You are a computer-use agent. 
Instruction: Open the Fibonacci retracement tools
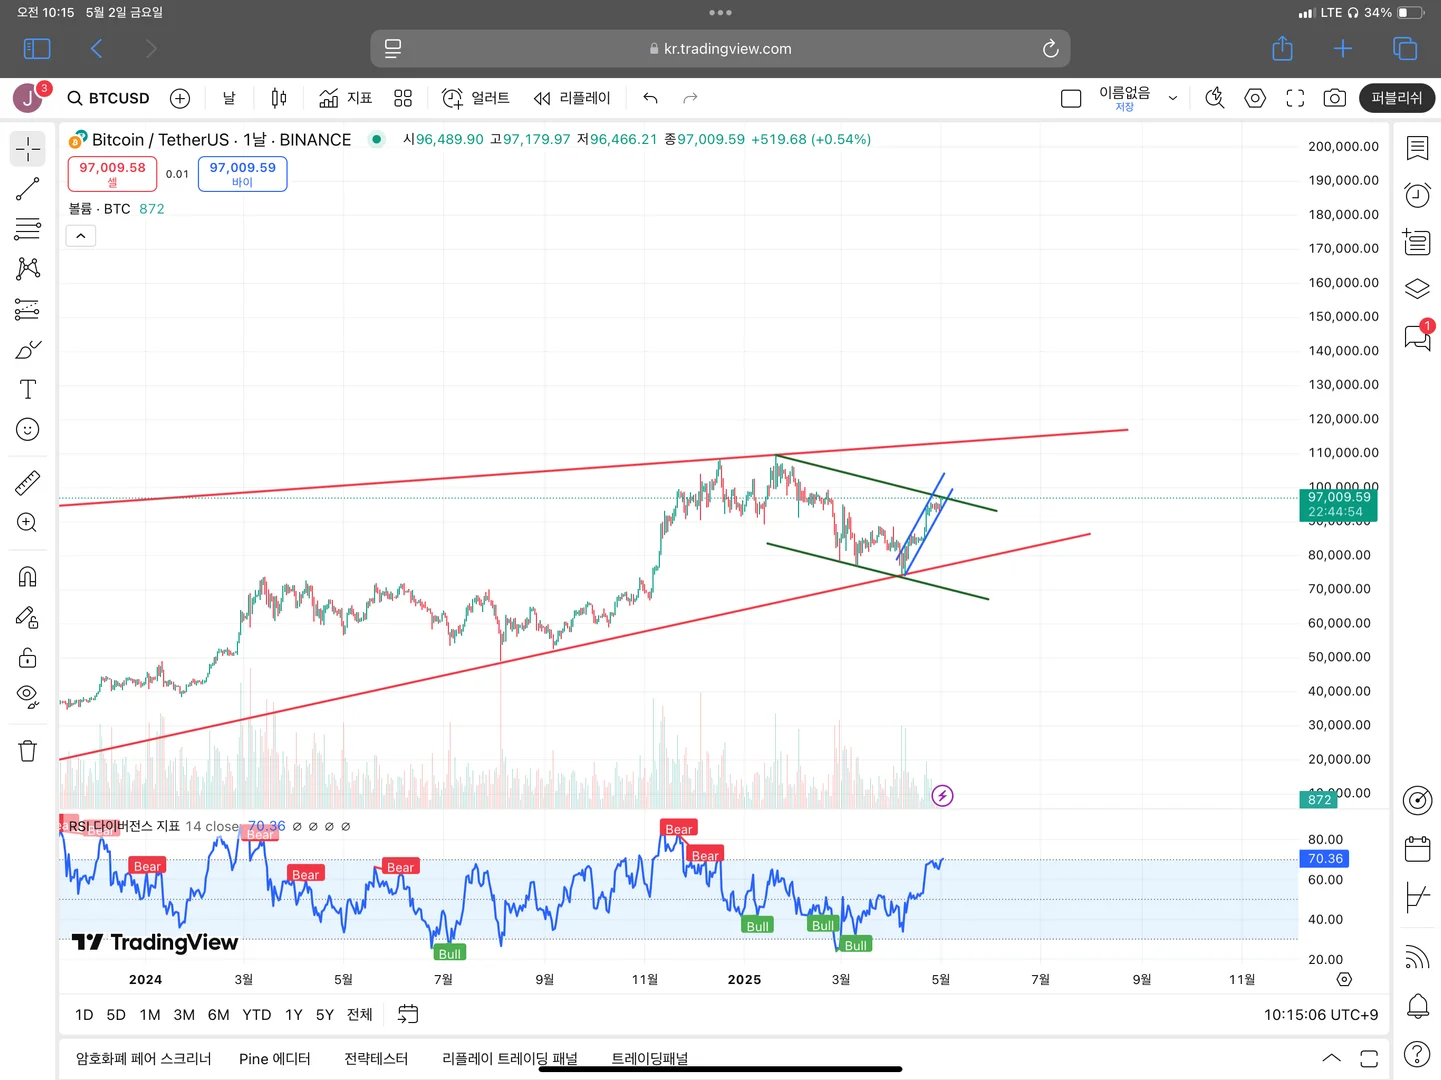coord(28,229)
